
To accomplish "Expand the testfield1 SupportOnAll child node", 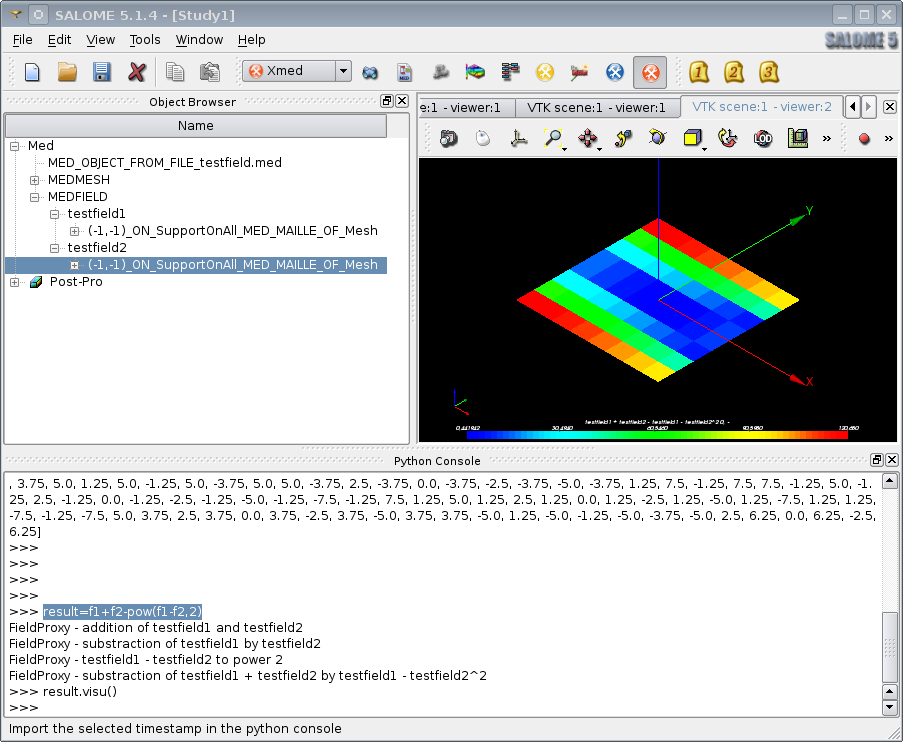I will [x=74, y=231].
